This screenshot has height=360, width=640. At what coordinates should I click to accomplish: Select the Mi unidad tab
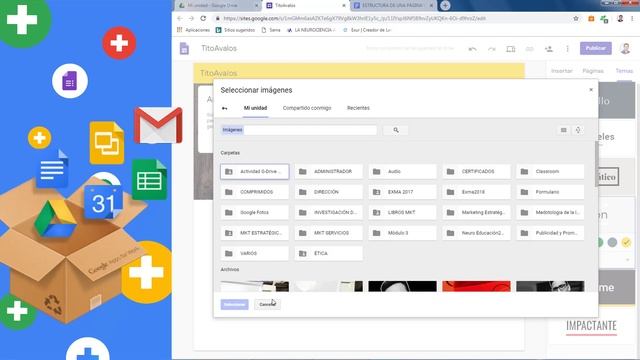256,108
